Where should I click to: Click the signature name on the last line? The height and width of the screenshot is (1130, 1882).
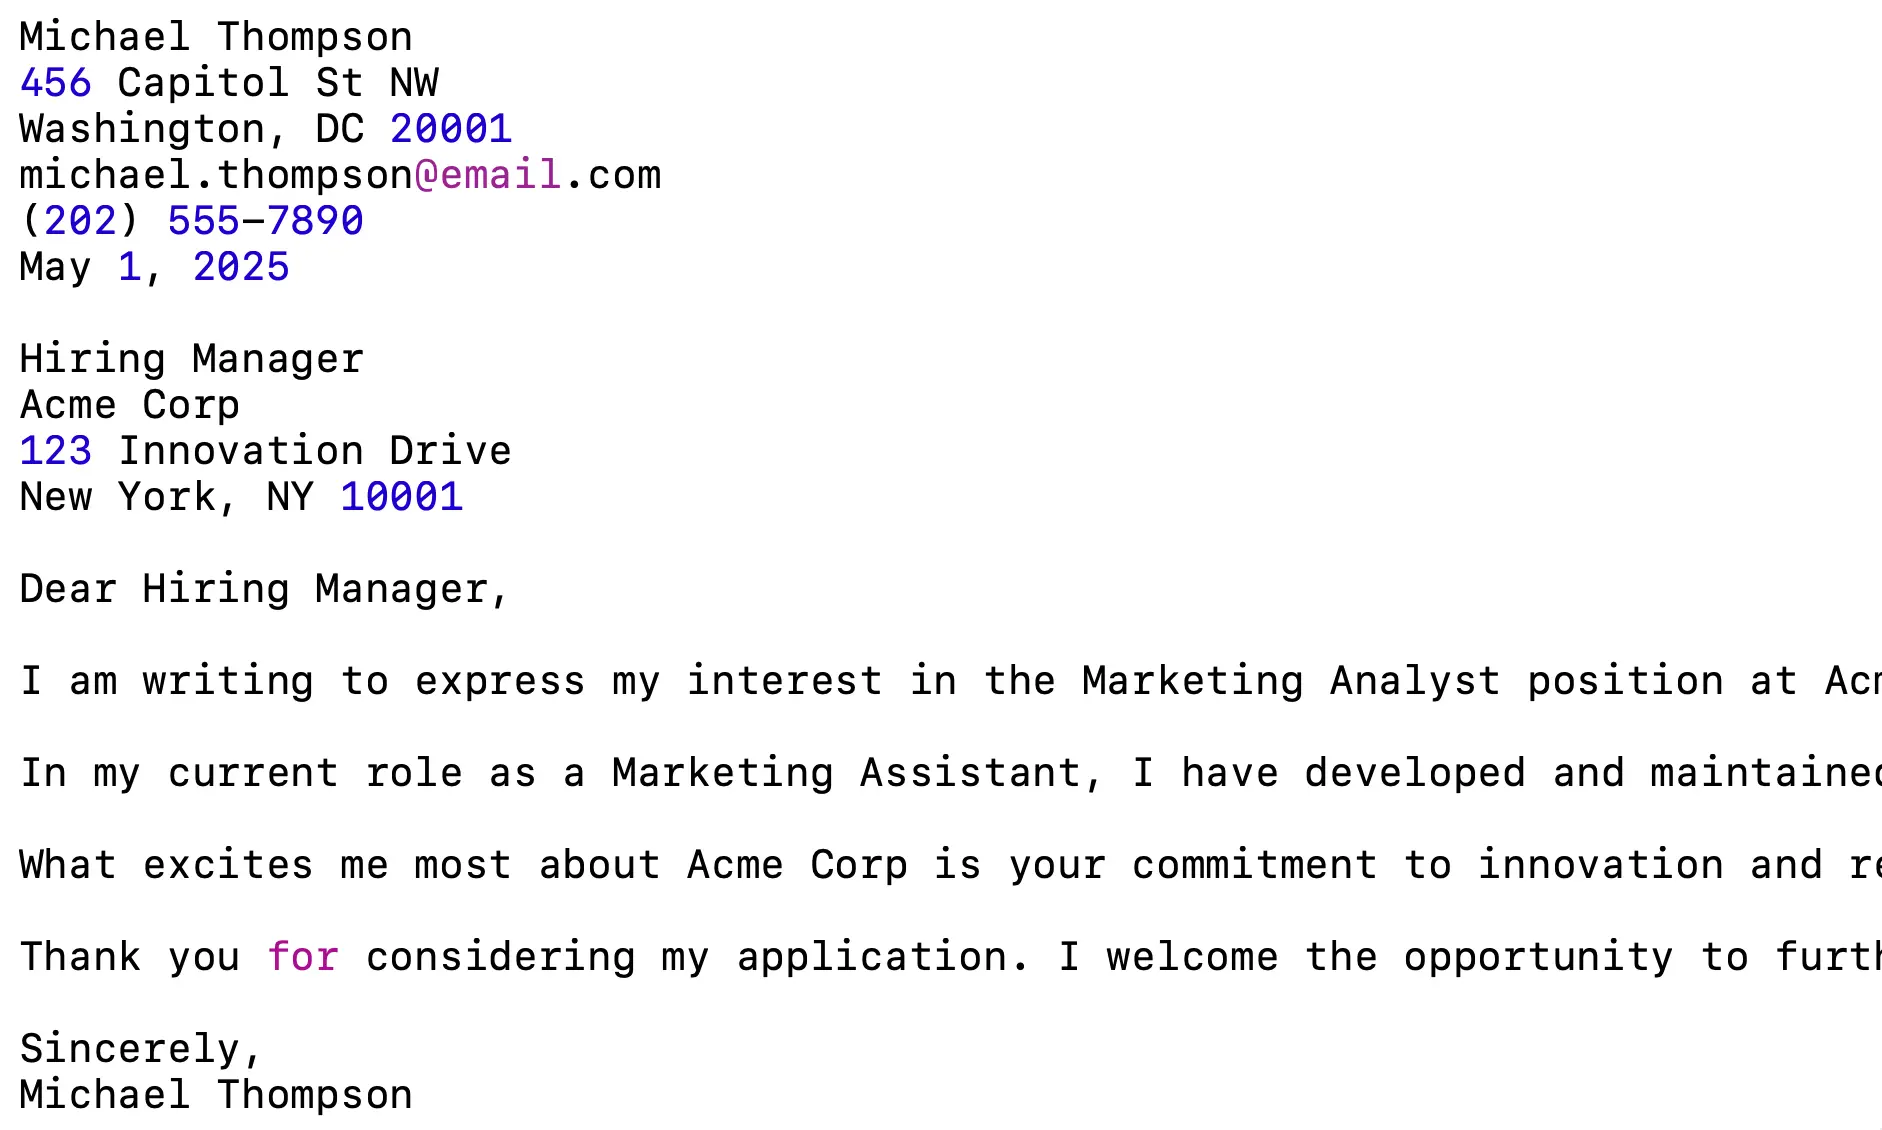click(x=215, y=1095)
